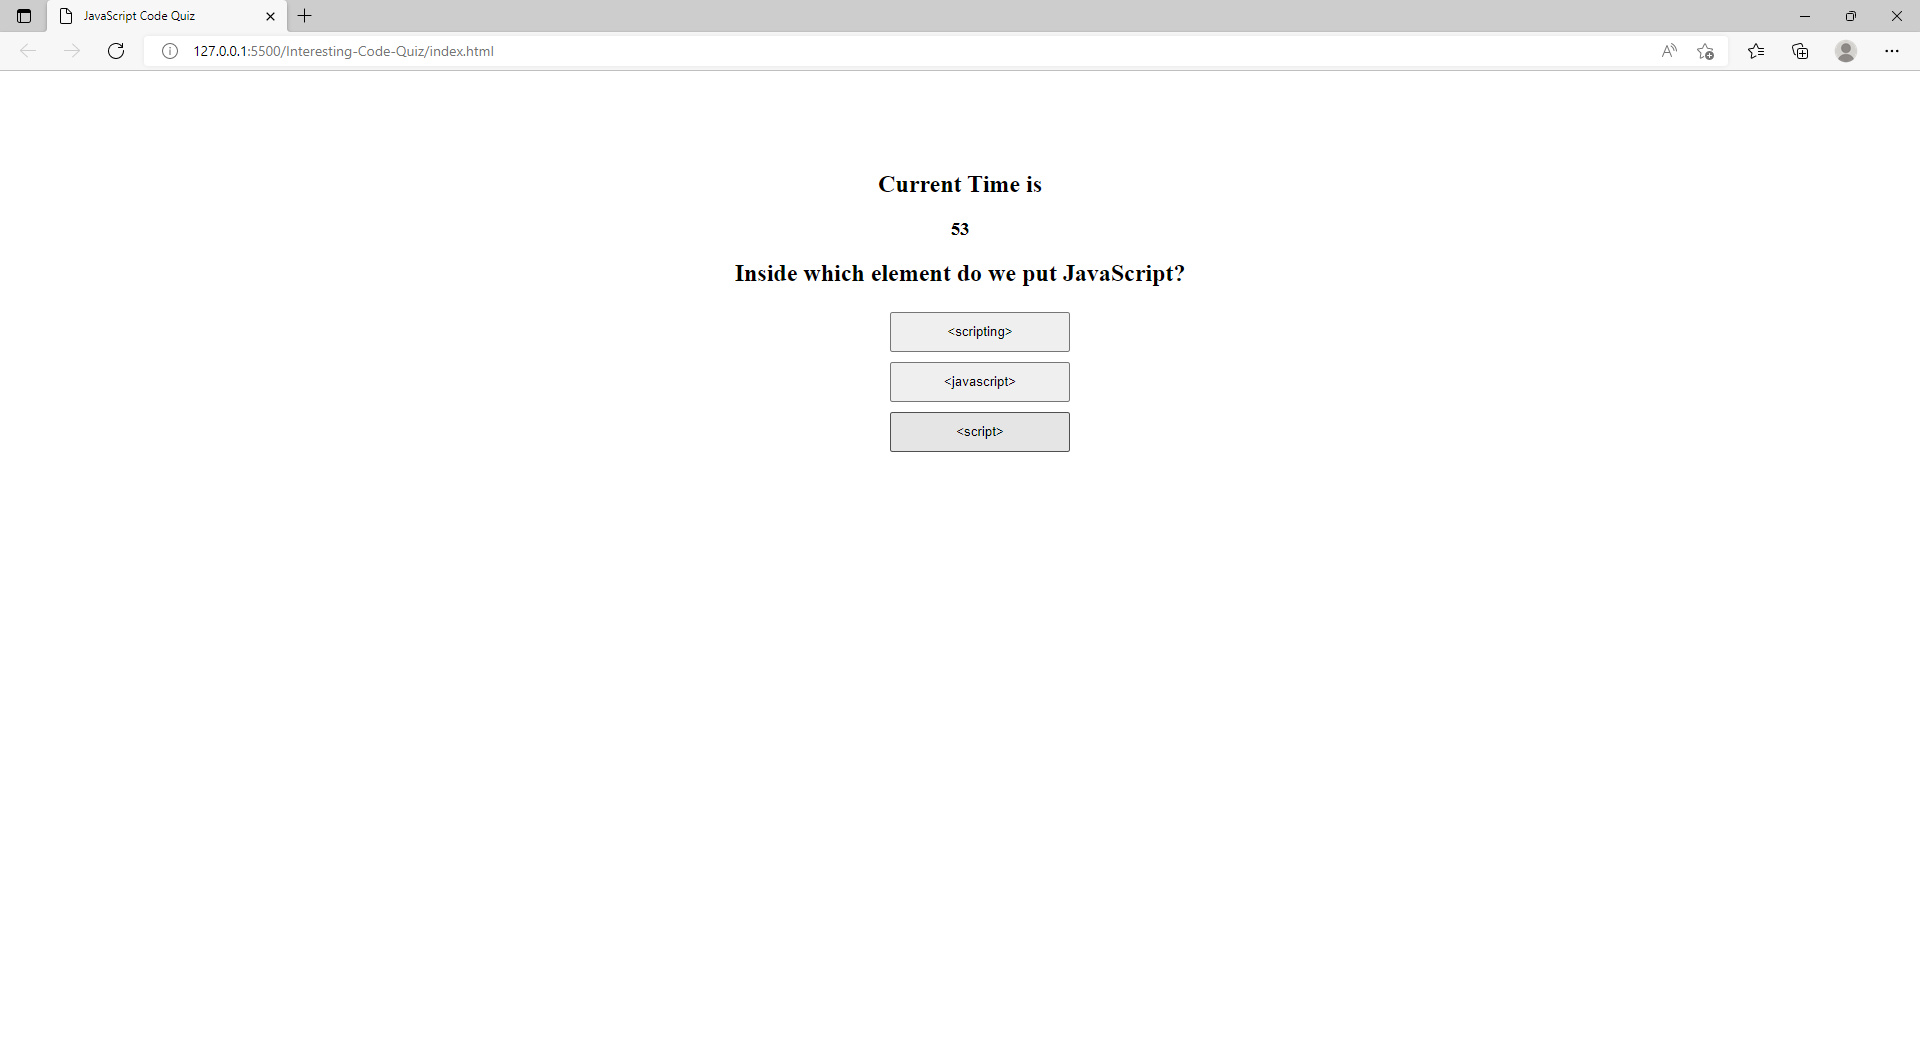The image size is (1920, 1040).
Task: Start Read Aloud for the page
Action: [1669, 51]
